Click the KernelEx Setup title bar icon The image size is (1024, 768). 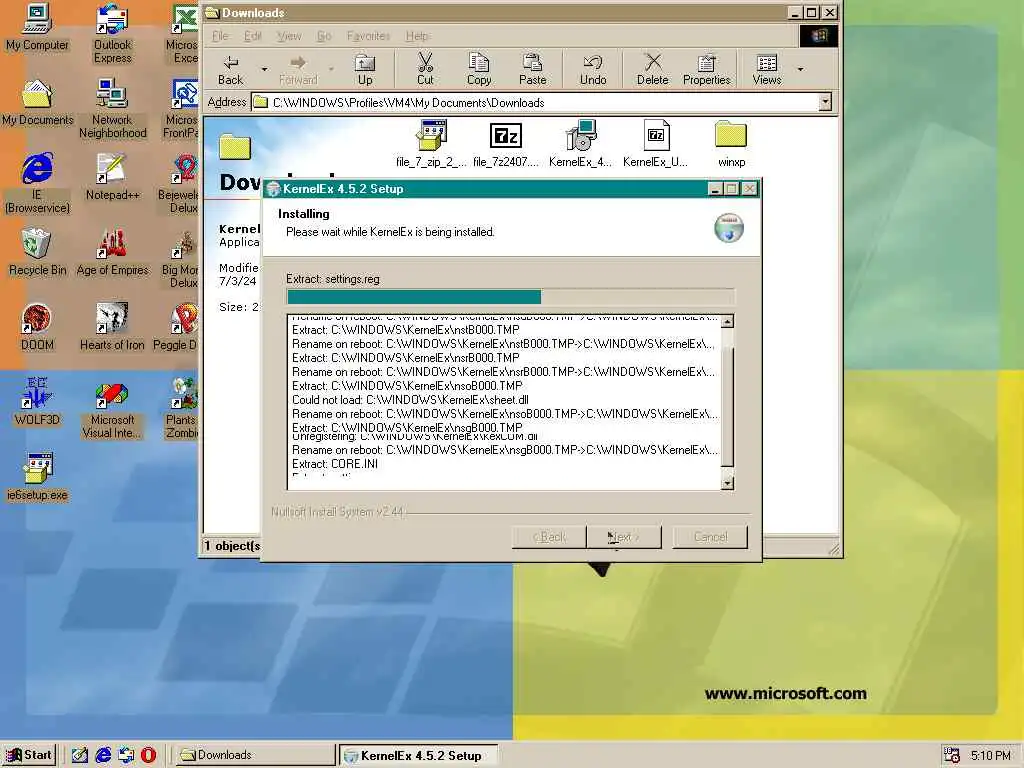pyautogui.click(x=273, y=189)
